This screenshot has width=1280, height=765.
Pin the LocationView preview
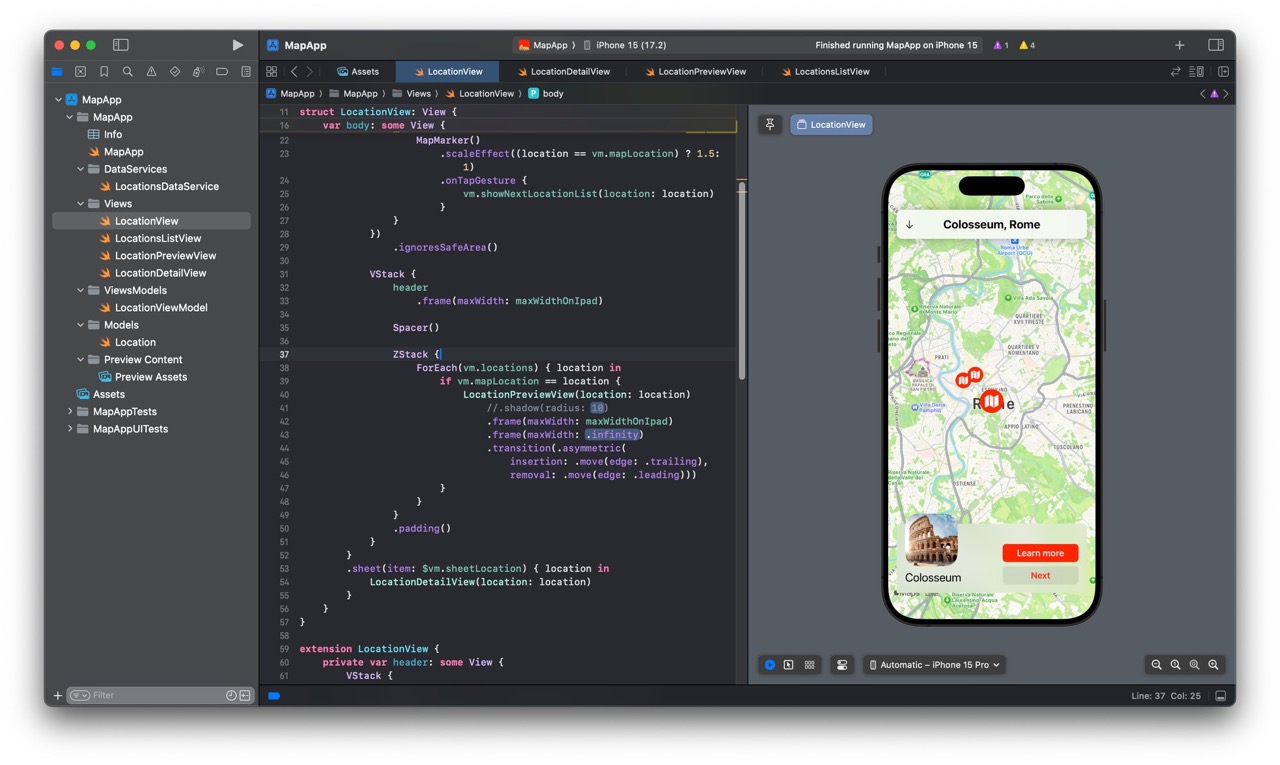pyautogui.click(x=770, y=125)
